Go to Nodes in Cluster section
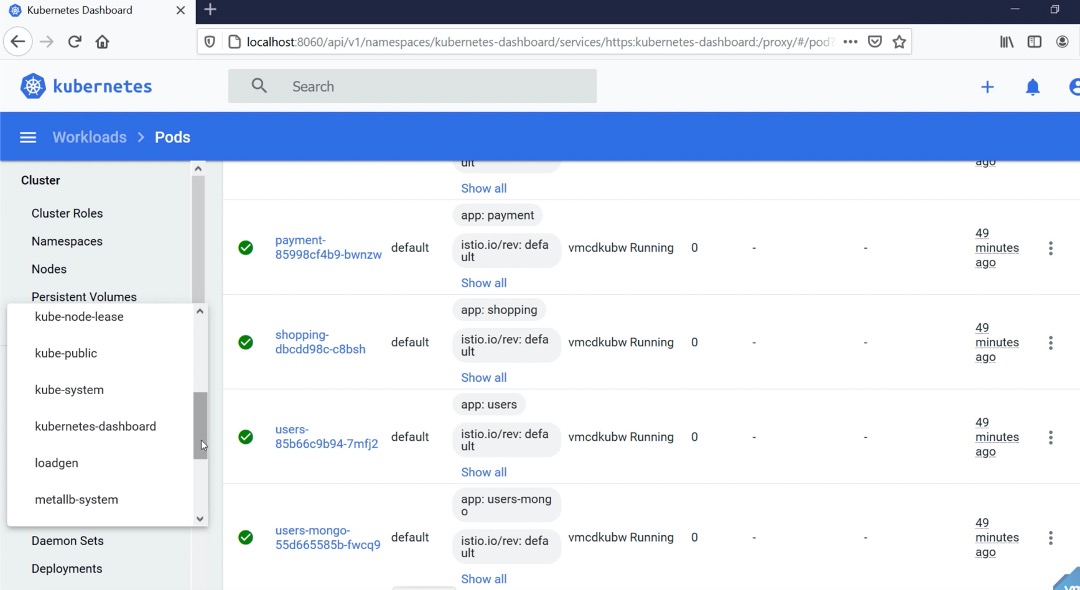 (49, 269)
